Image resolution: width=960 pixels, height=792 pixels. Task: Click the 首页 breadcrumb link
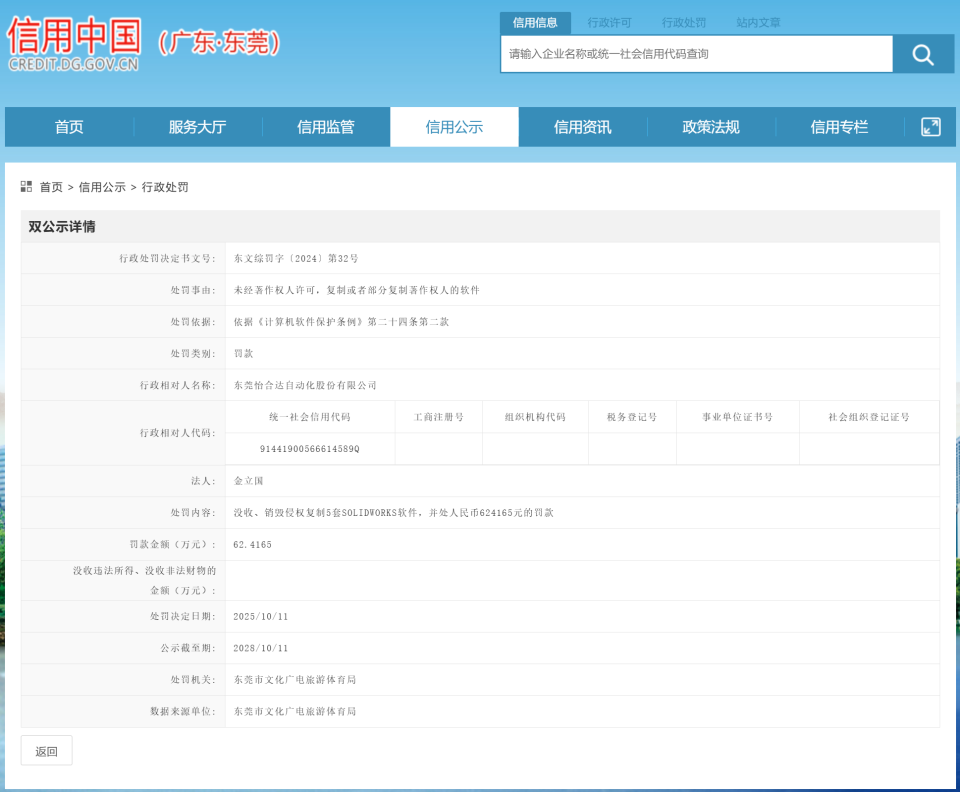[x=52, y=187]
